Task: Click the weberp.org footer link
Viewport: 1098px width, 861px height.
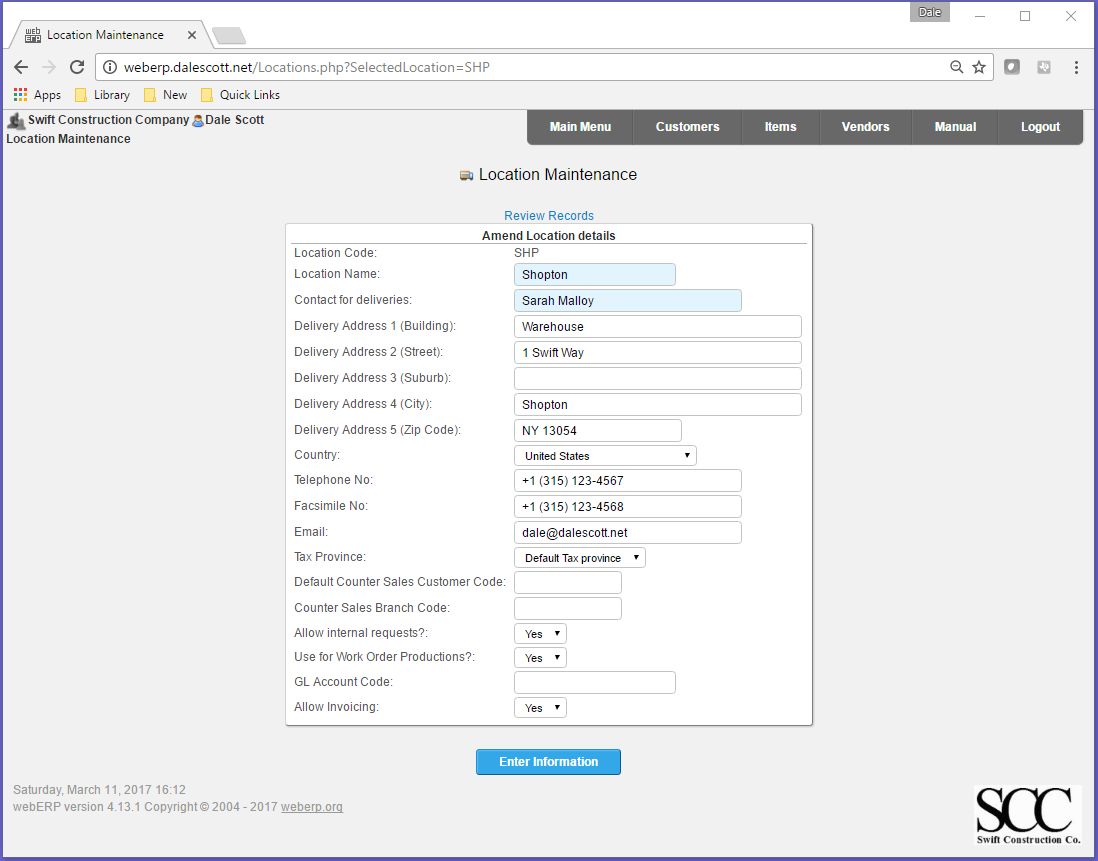Action: (312, 807)
